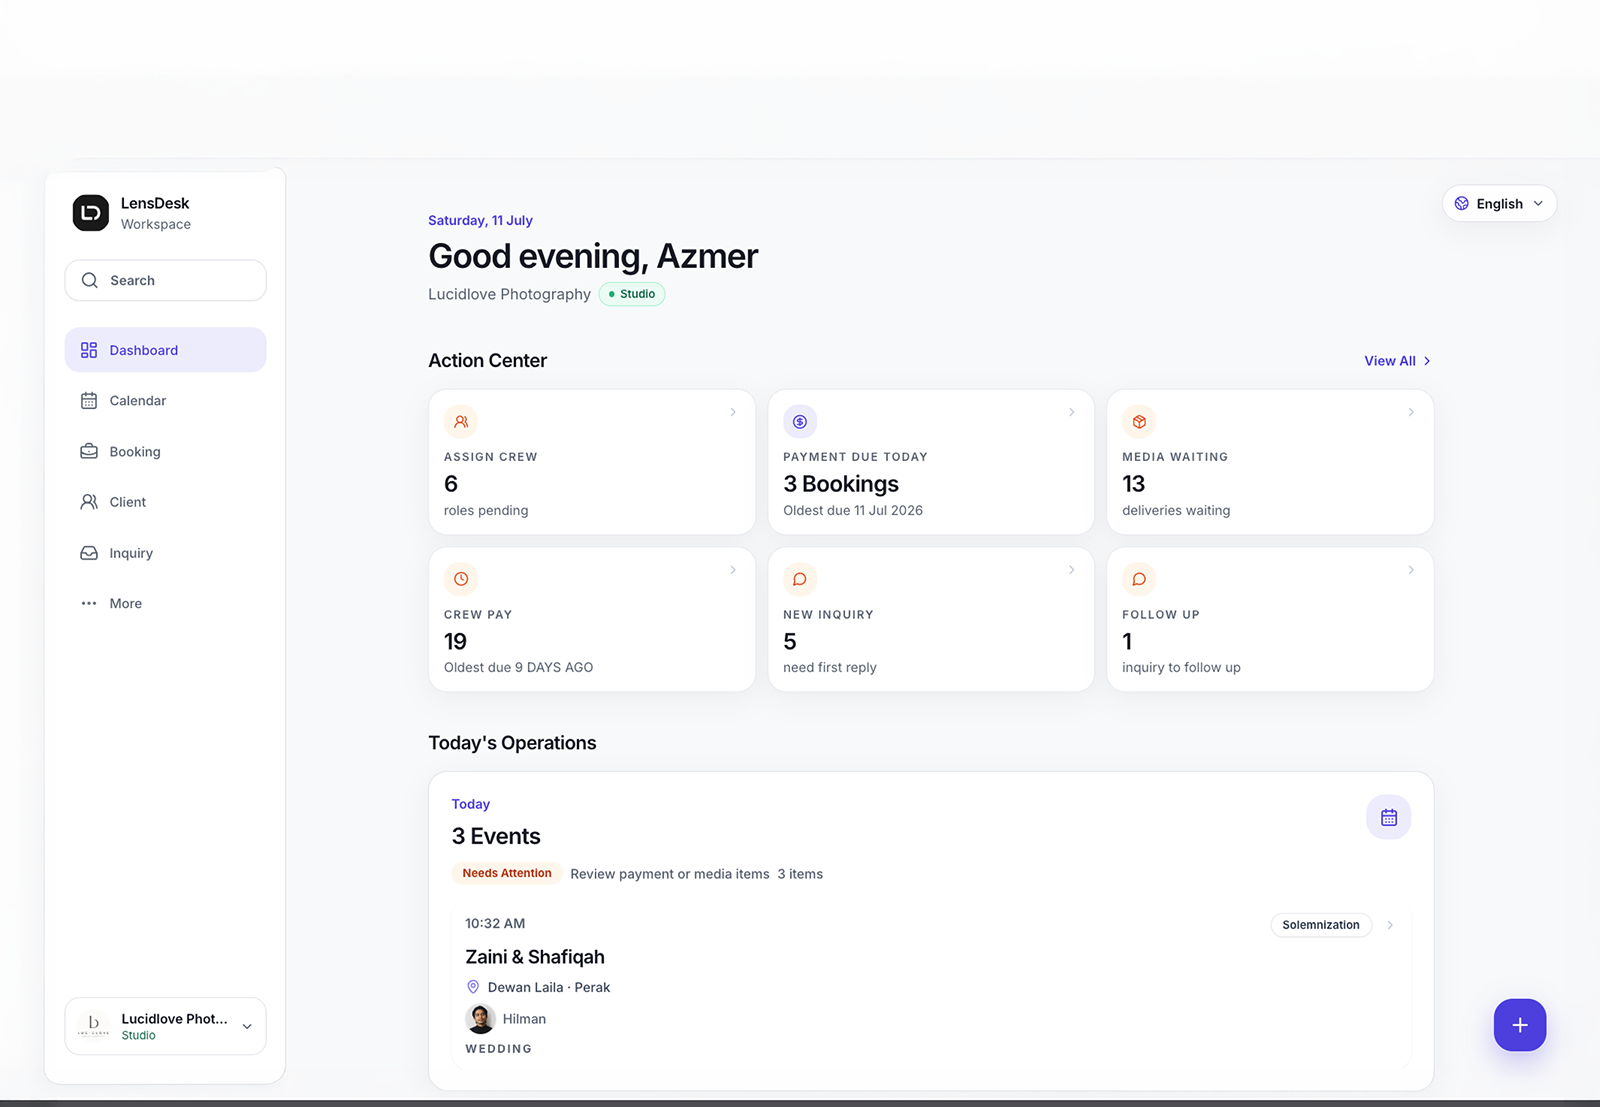The width and height of the screenshot is (1600, 1107).
Task: Click the Follow Up chat bubble icon
Action: point(1139,579)
